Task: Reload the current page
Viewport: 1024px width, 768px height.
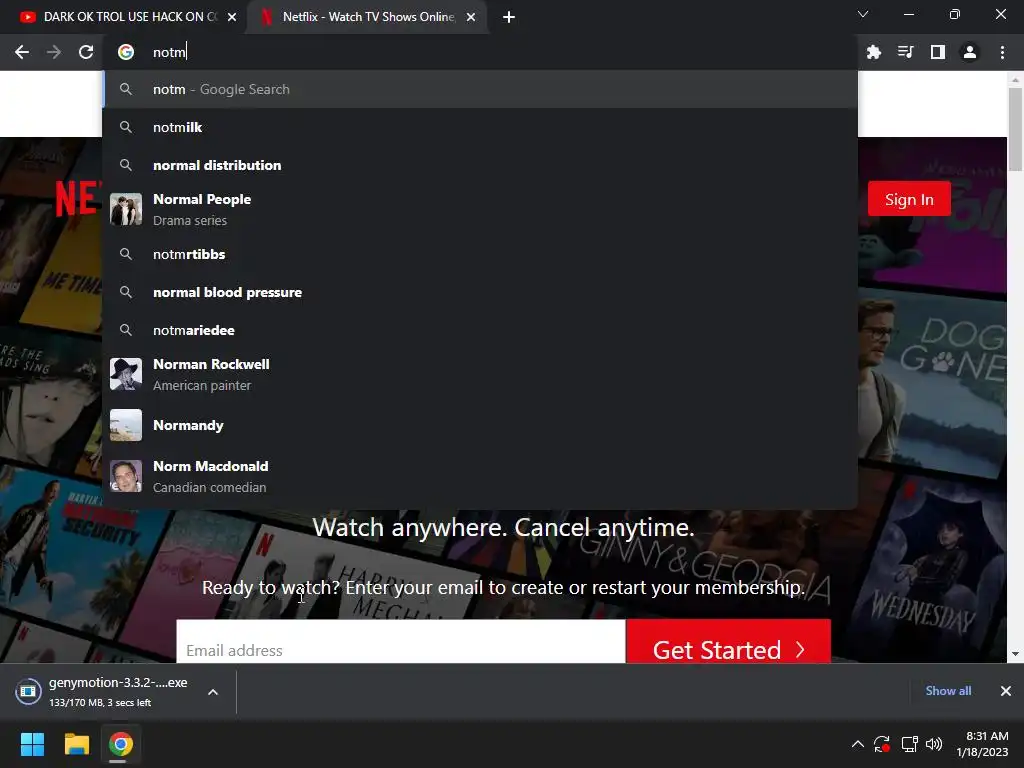Action: point(86,52)
